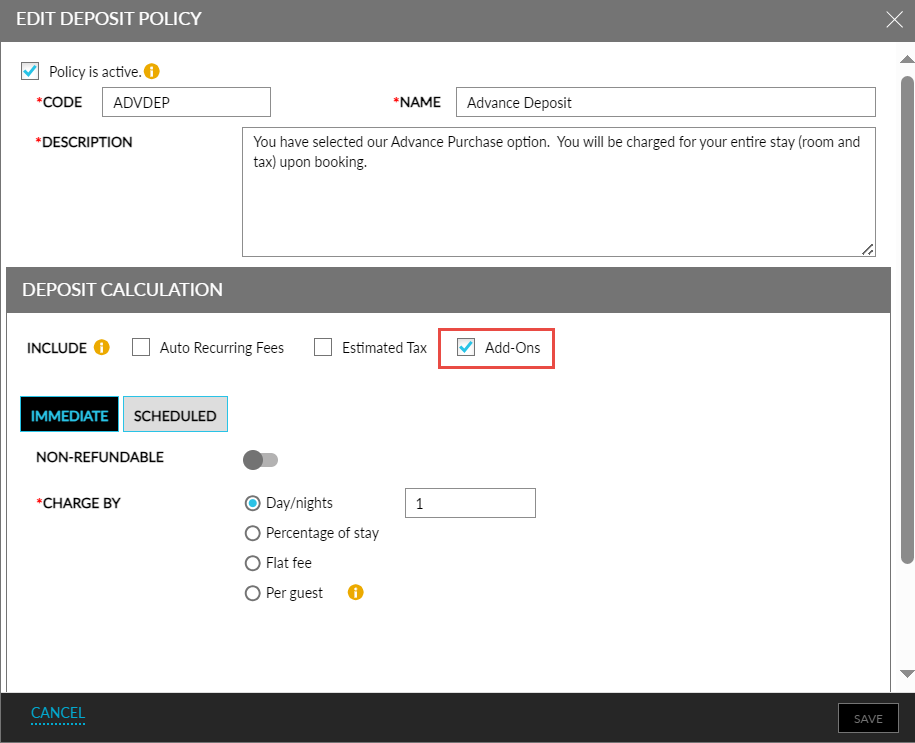Check the Estimated Tax checkbox
The height and width of the screenshot is (743, 915).
(323, 348)
